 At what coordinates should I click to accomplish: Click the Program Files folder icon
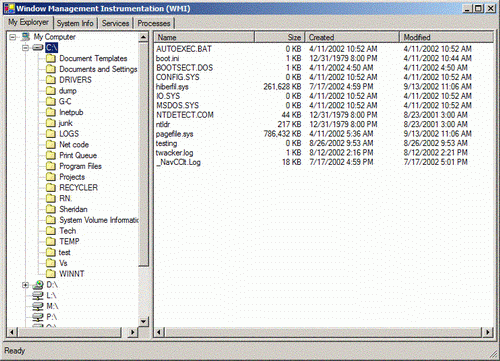coord(51,166)
